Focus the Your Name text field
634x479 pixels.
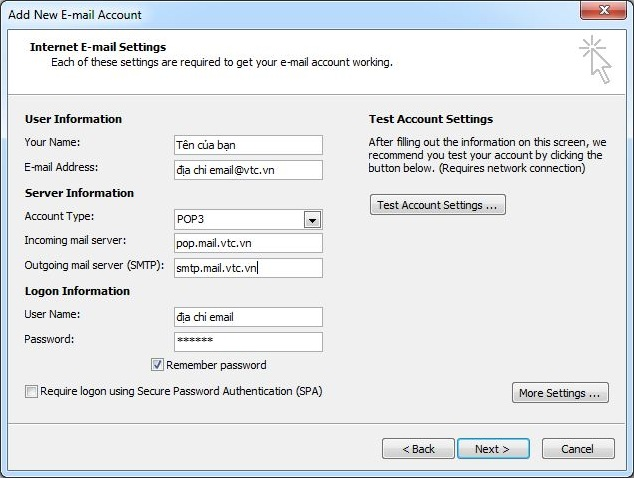click(247, 145)
